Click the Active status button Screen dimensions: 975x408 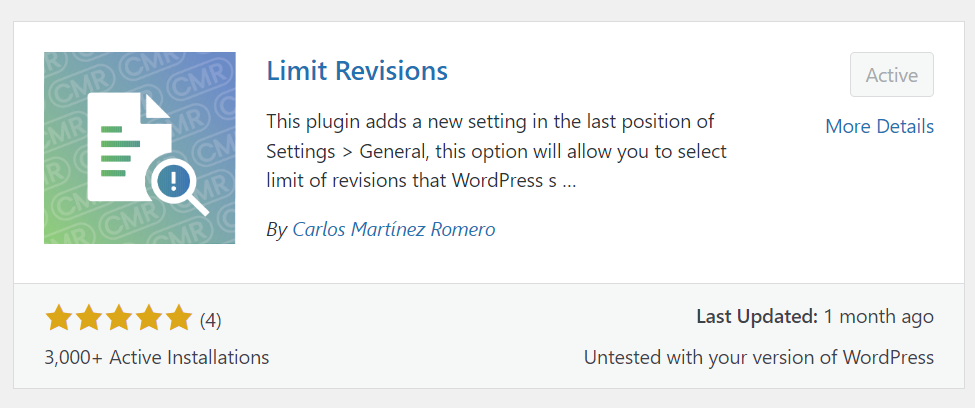point(892,75)
